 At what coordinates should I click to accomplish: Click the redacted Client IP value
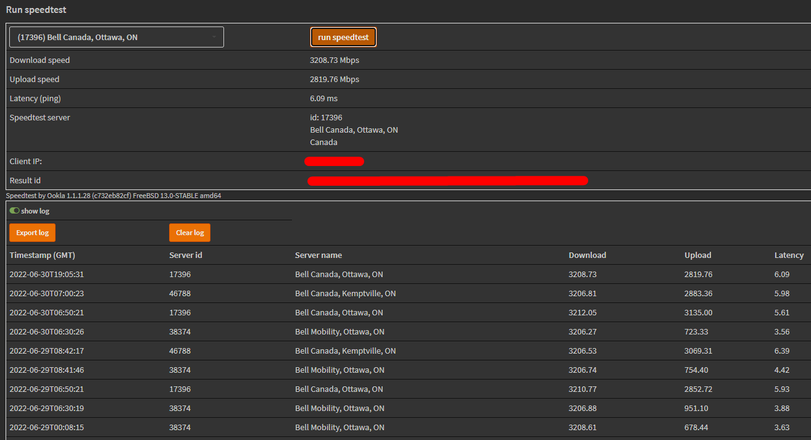[x=334, y=161]
